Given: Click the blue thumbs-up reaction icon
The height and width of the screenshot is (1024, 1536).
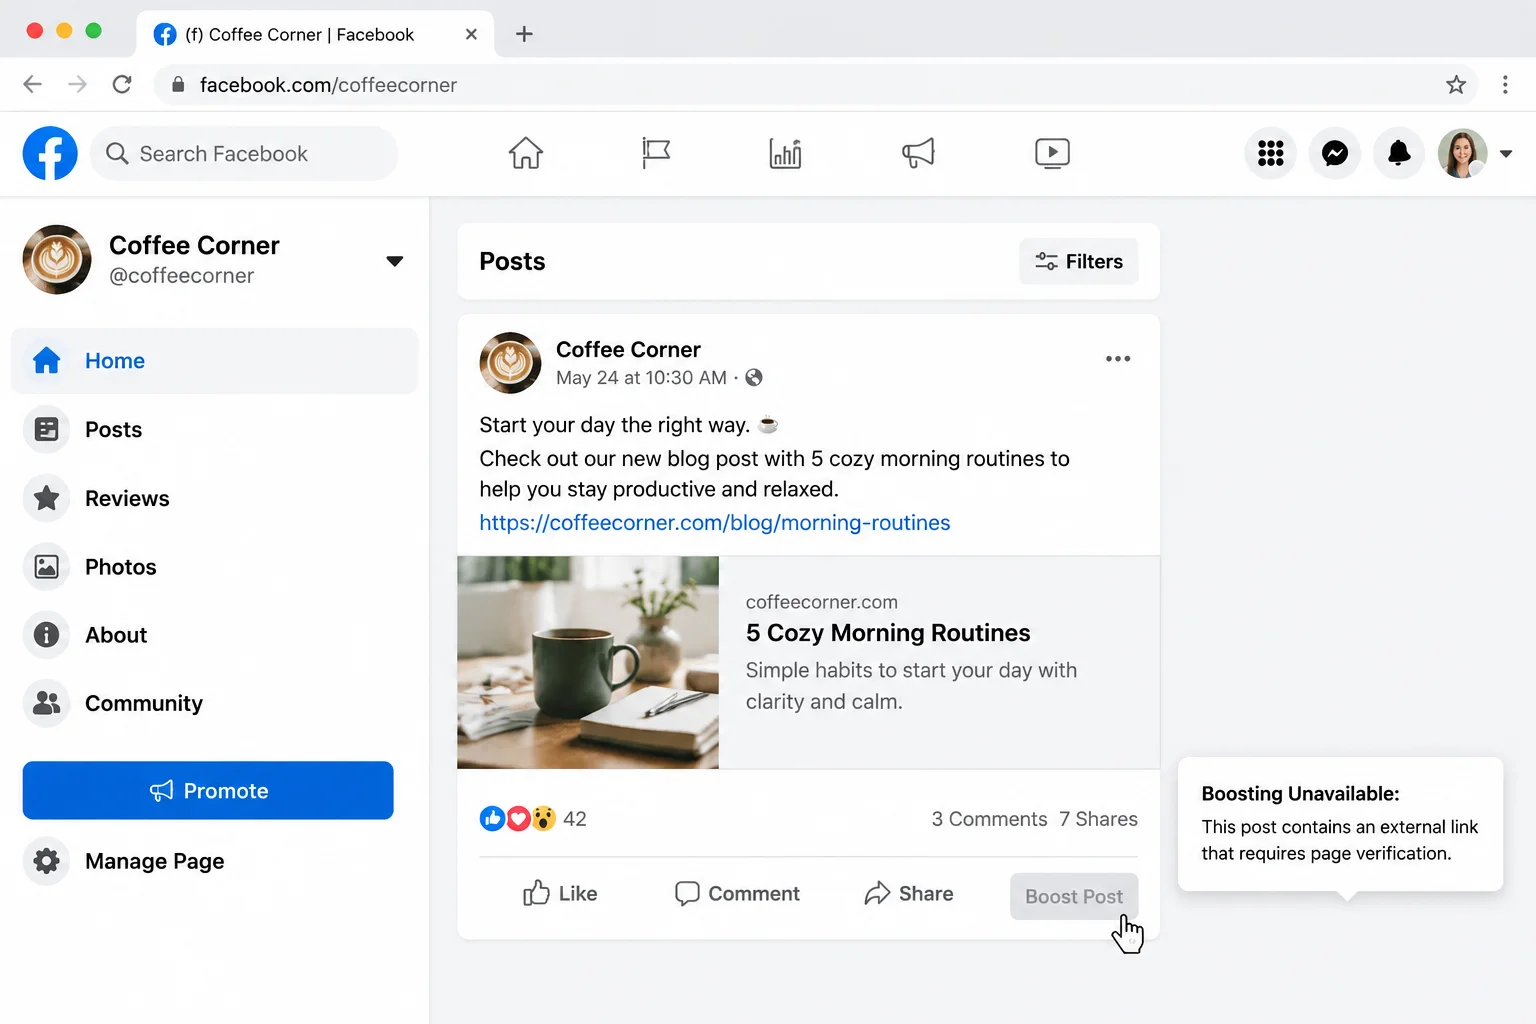Looking at the screenshot, I should [493, 819].
